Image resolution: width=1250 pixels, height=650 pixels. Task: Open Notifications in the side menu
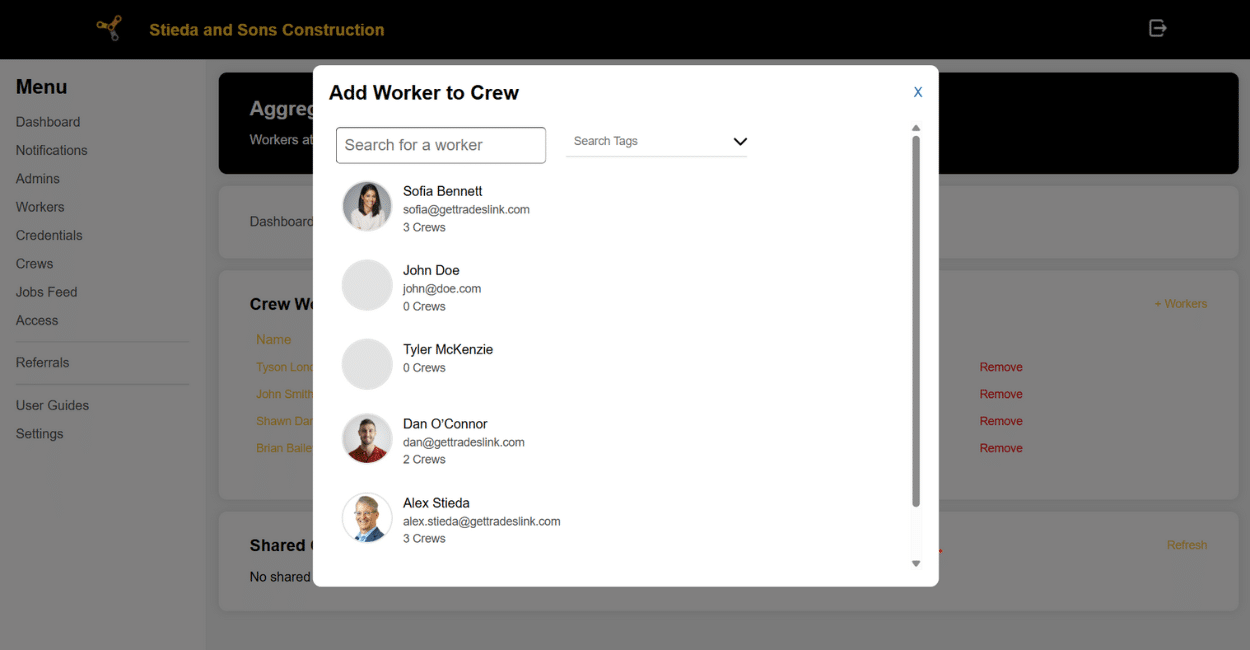tap(52, 150)
